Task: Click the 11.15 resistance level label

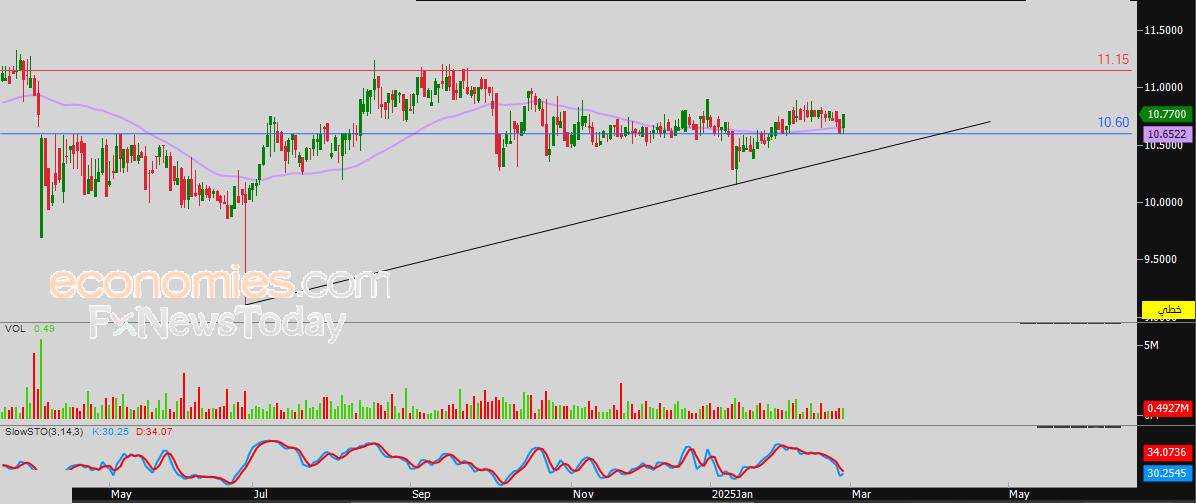Action: (1113, 59)
